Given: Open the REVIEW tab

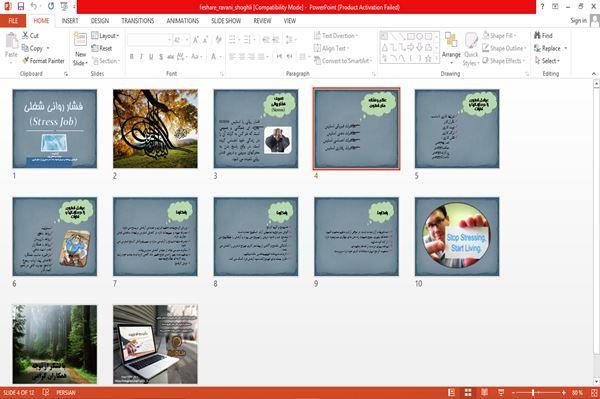Looking at the screenshot, I should click(262, 21).
